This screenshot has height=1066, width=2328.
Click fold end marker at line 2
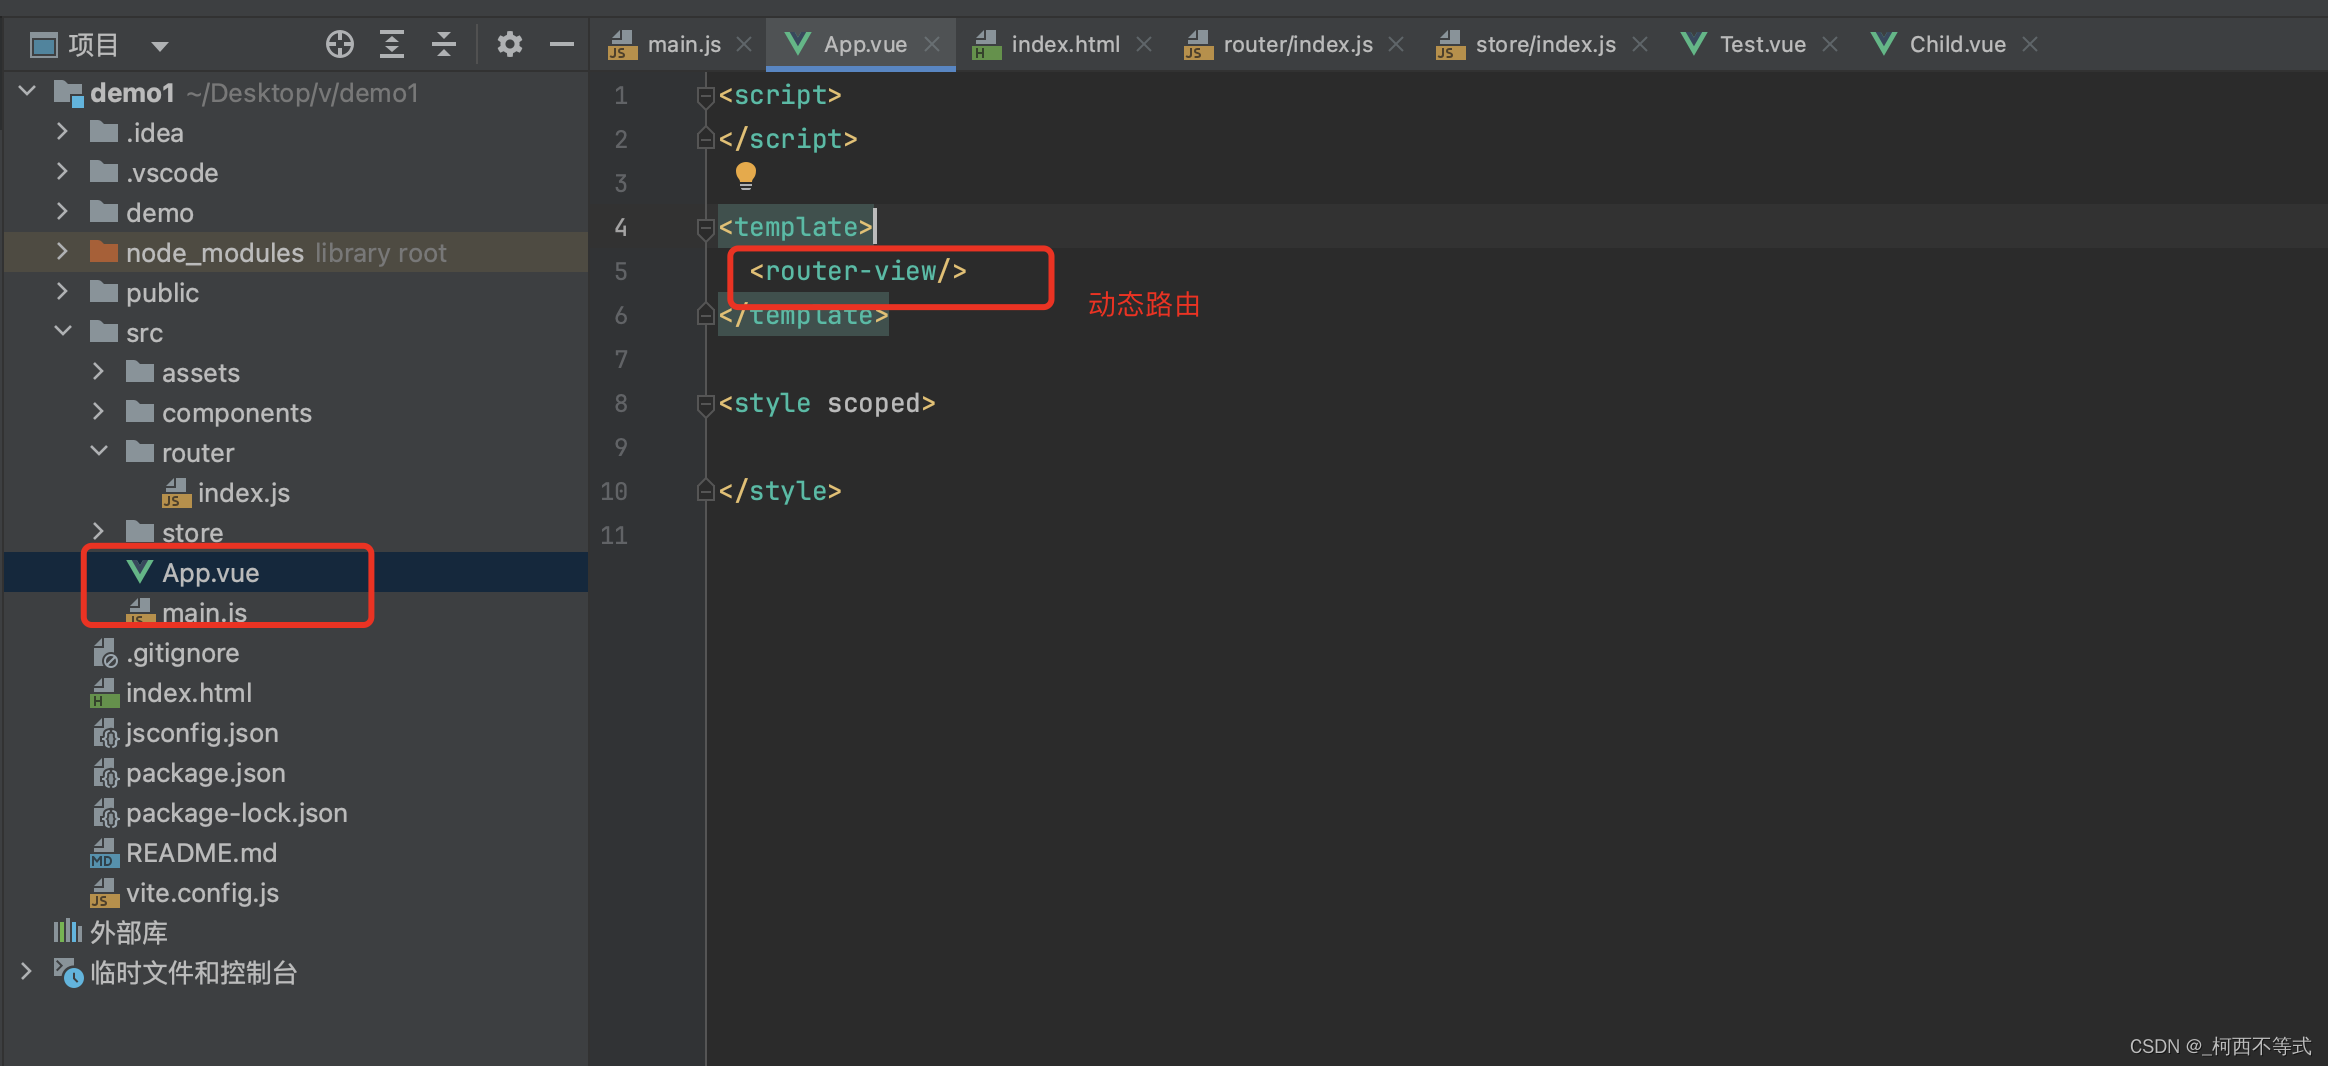[x=705, y=140]
